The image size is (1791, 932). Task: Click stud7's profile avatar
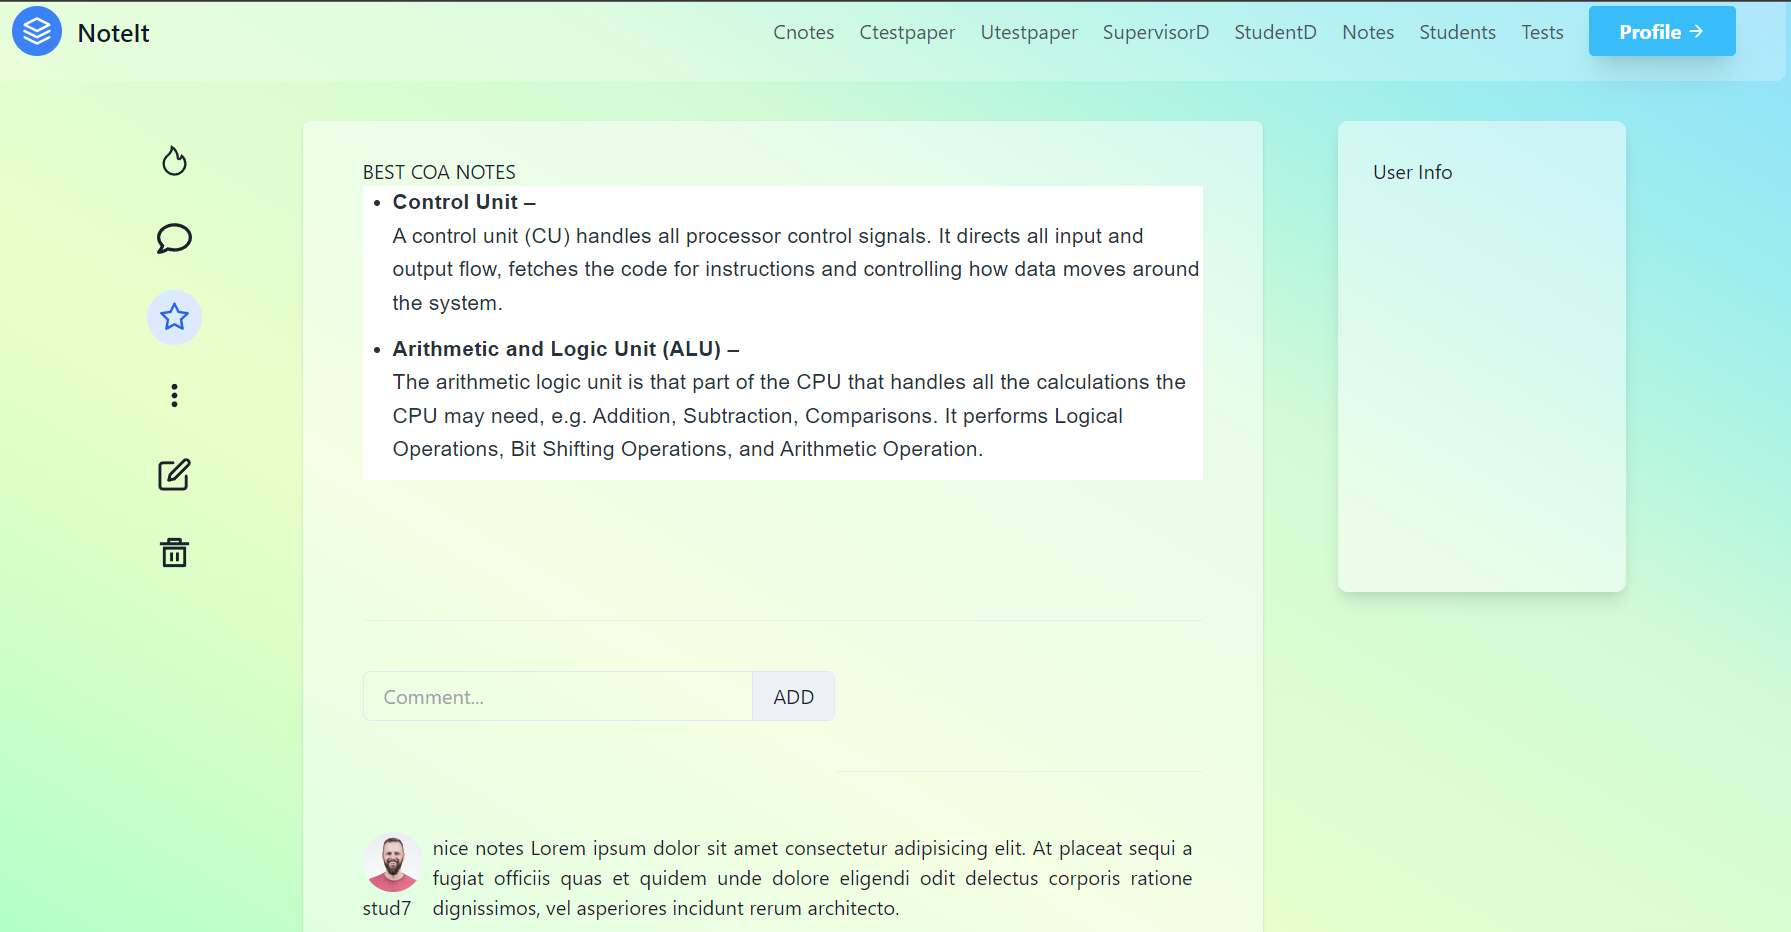tap(392, 862)
